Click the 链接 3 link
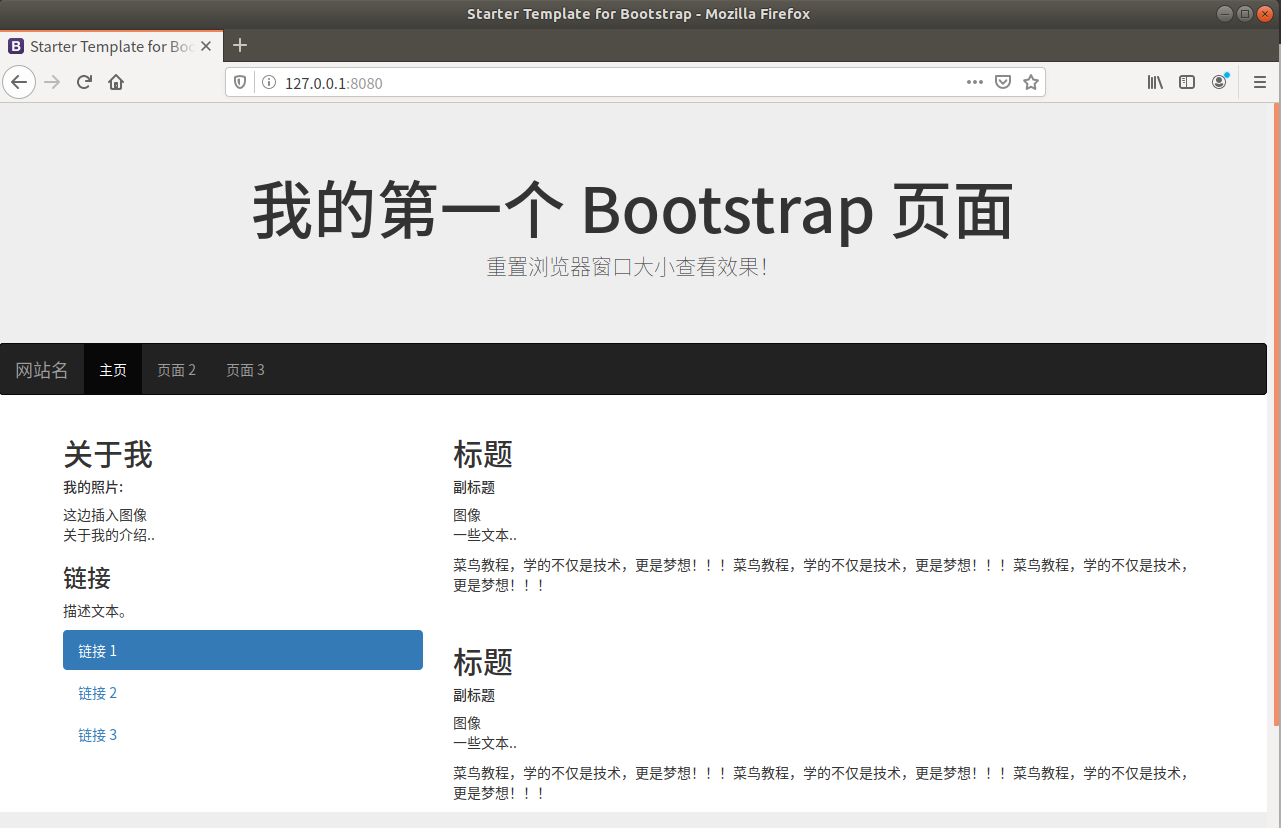 pos(98,735)
